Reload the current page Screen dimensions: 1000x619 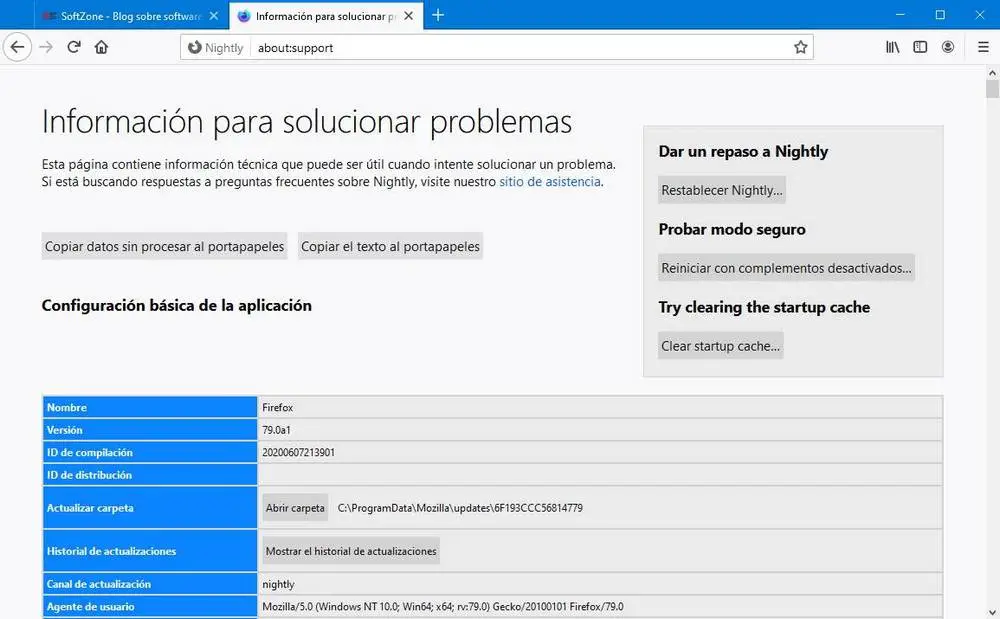click(74, 47)
